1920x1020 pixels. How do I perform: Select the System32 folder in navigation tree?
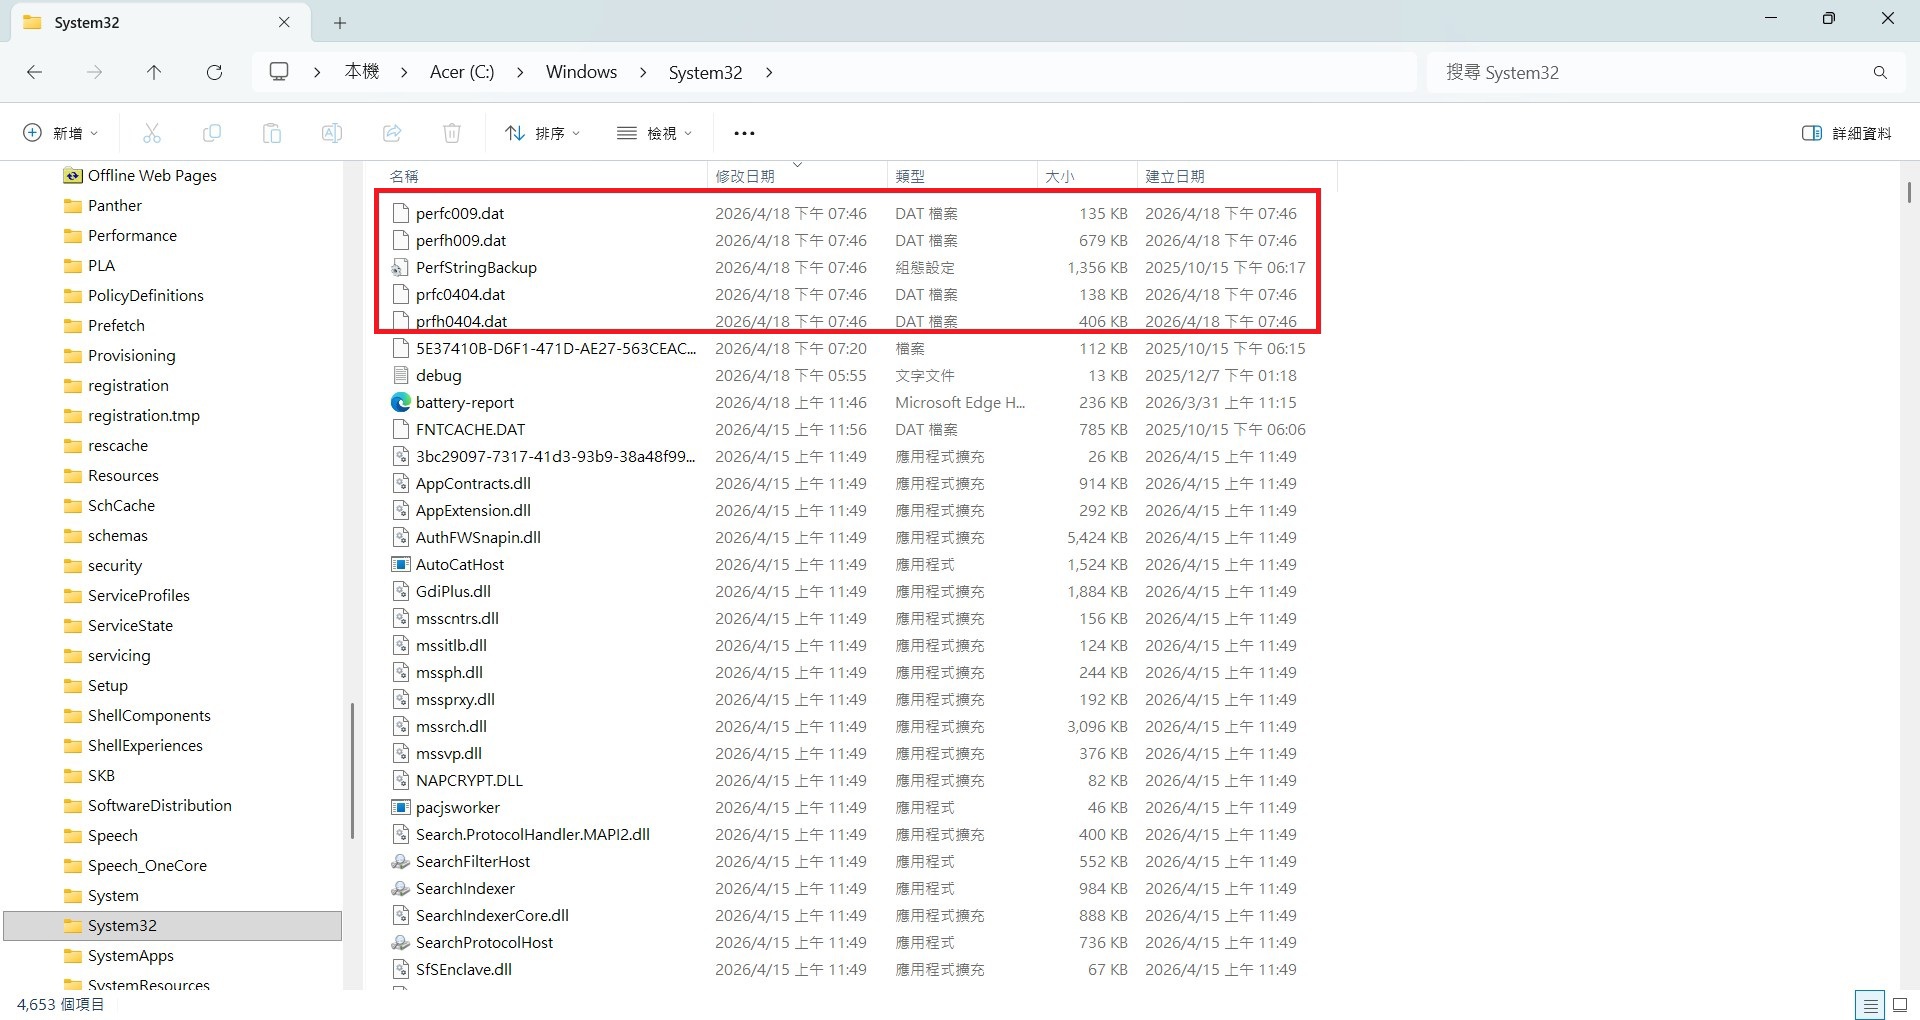tap(172, 925)
